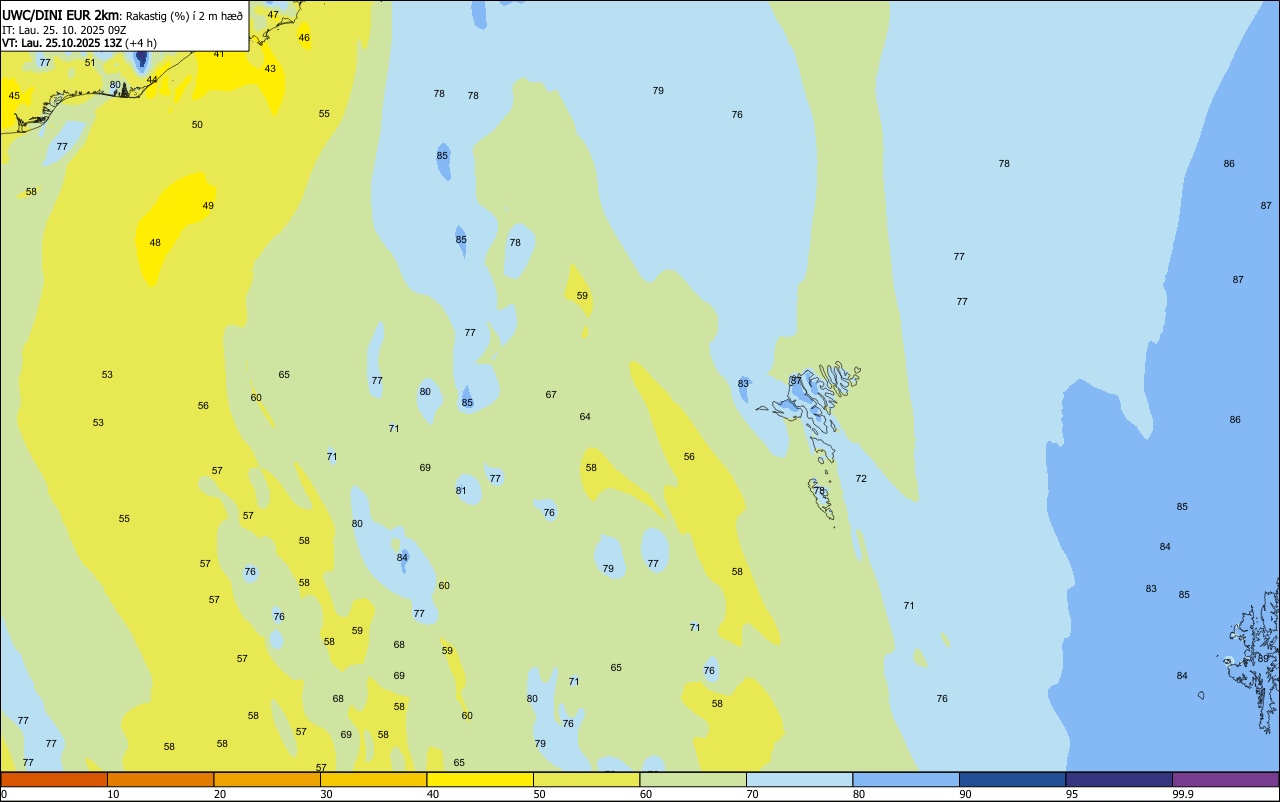Click the humidity value "41" on the map

pos(219,54)
